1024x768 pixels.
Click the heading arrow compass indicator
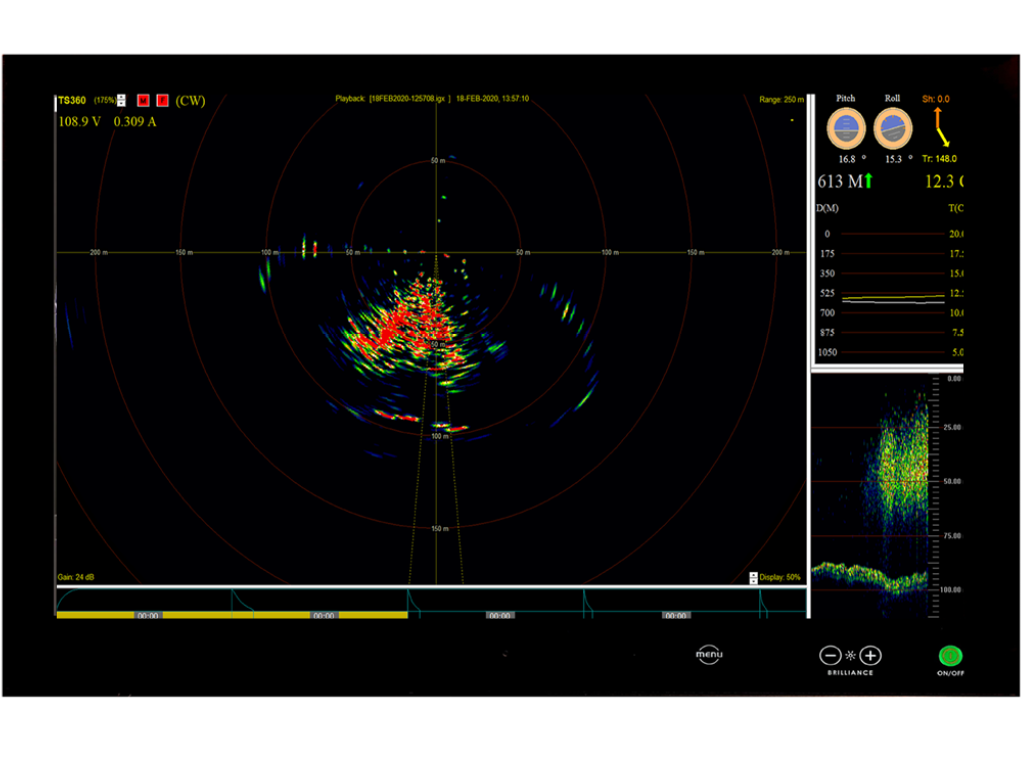tap(940, 127)
